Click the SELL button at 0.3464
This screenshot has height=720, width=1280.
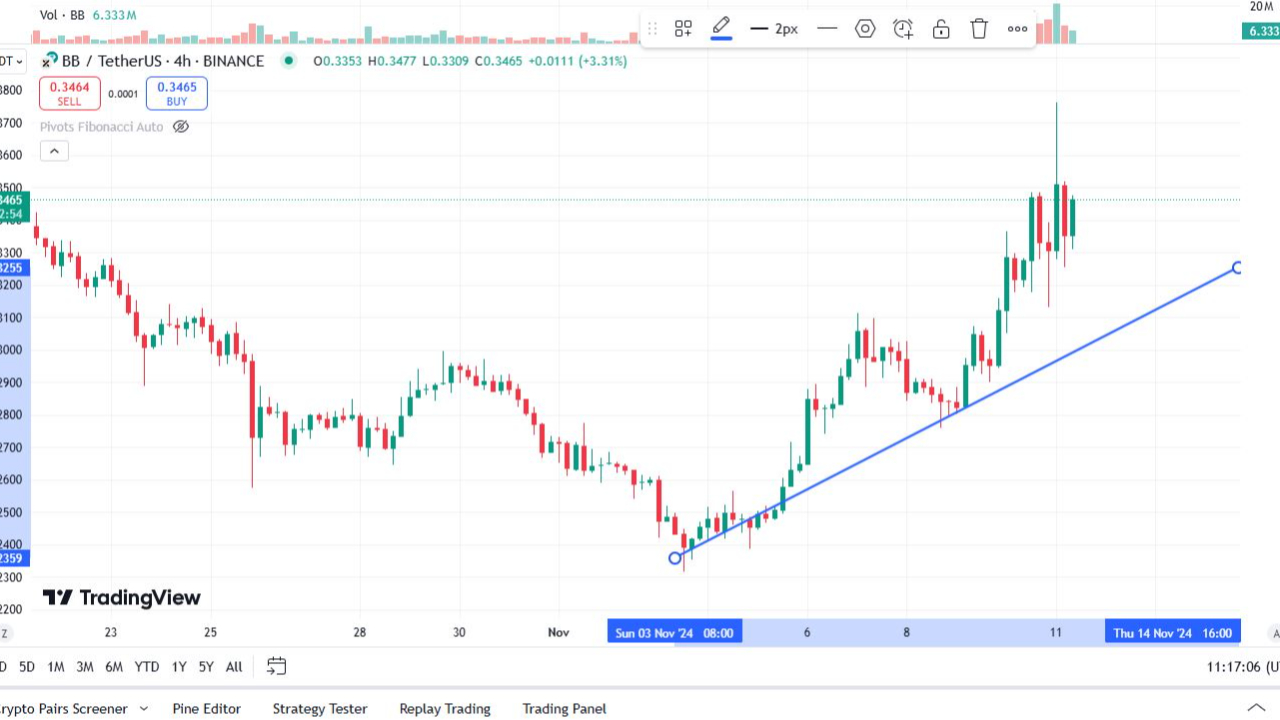[69, 92]
